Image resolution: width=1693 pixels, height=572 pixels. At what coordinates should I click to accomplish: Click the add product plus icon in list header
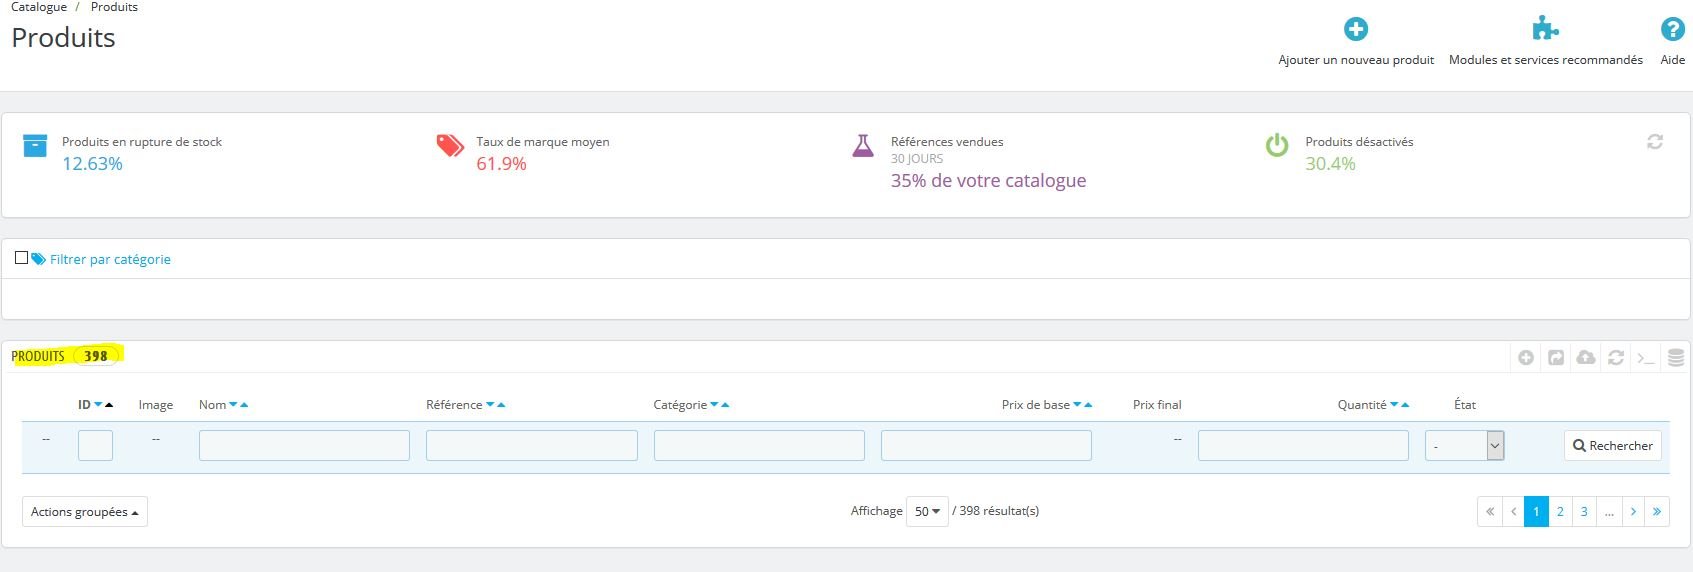pos(1526,357)
